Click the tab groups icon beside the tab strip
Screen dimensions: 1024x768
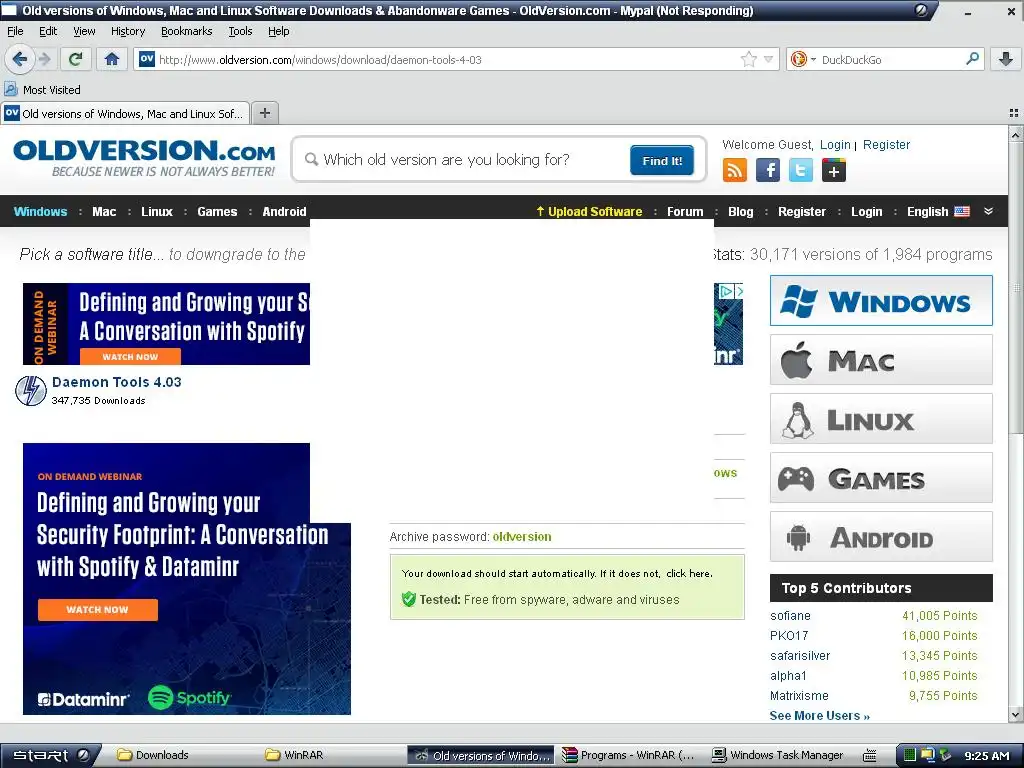[x=1014, y=113]
